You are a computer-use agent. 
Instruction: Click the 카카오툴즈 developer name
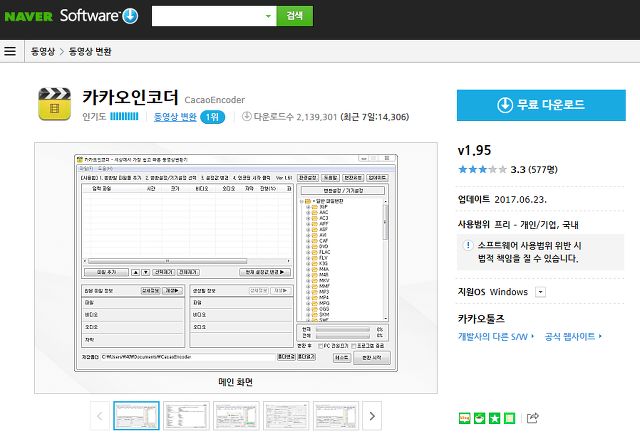481,319
